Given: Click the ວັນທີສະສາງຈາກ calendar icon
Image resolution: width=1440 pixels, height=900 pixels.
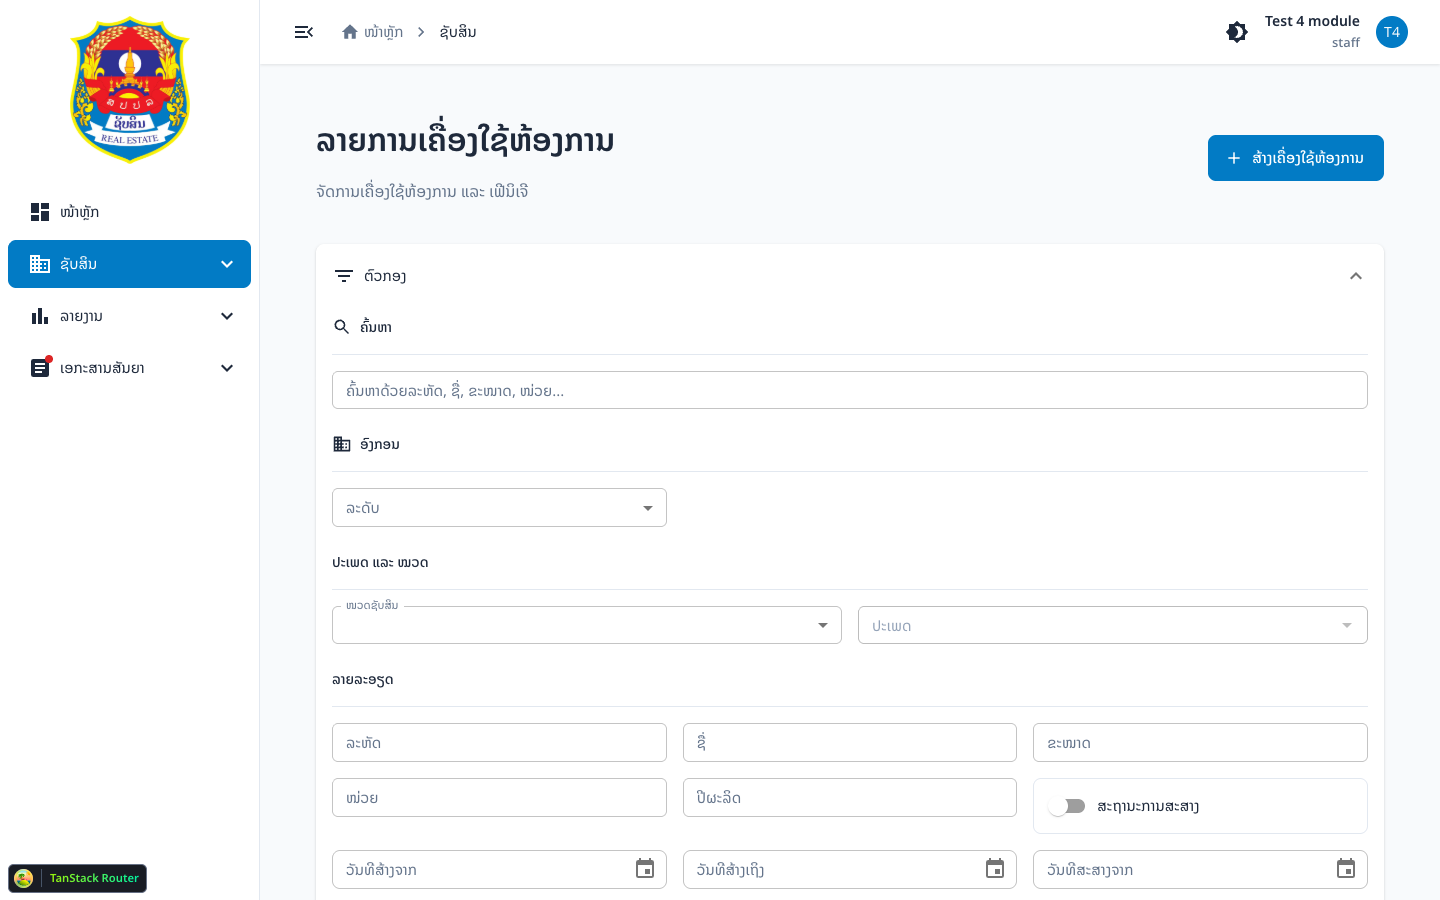Looking at the screenshot, I should pos(1346,868).
